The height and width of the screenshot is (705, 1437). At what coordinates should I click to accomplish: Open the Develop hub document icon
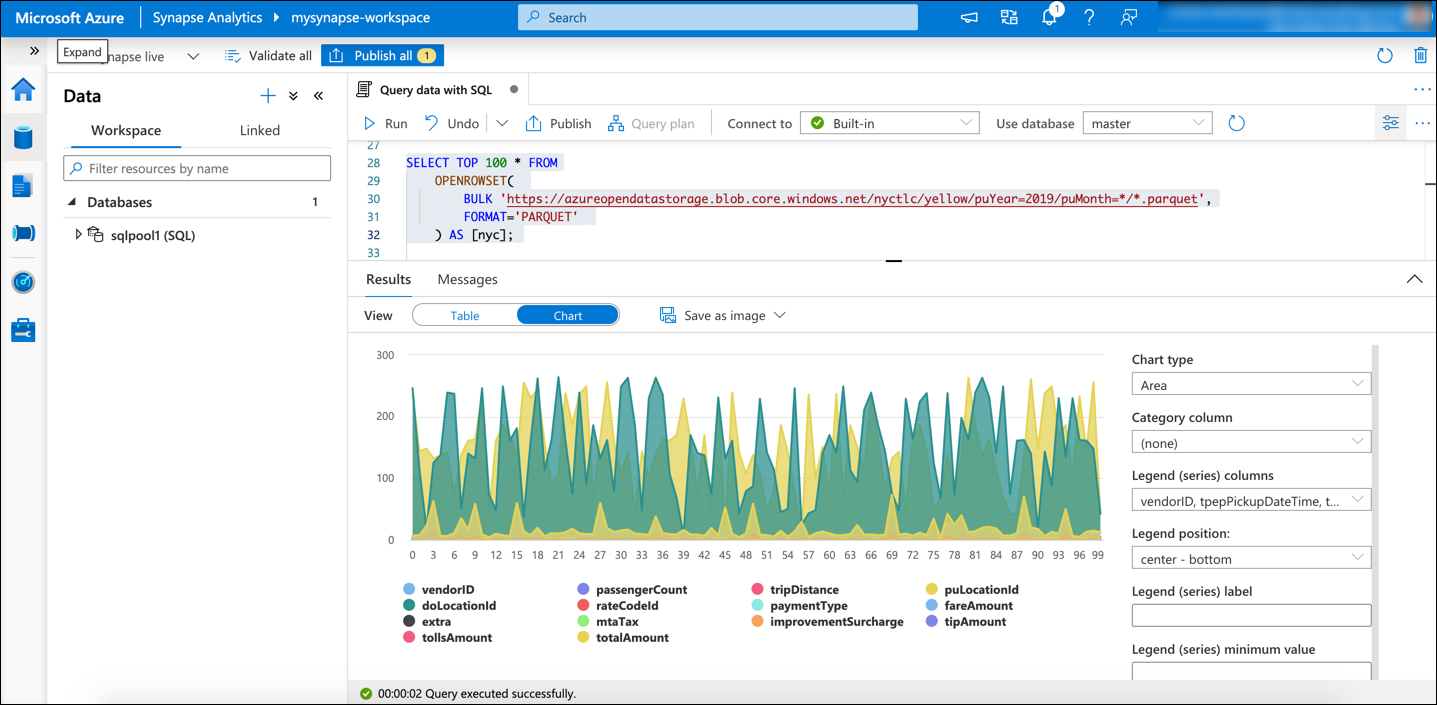pyautogui.click(x=23, y=186)
